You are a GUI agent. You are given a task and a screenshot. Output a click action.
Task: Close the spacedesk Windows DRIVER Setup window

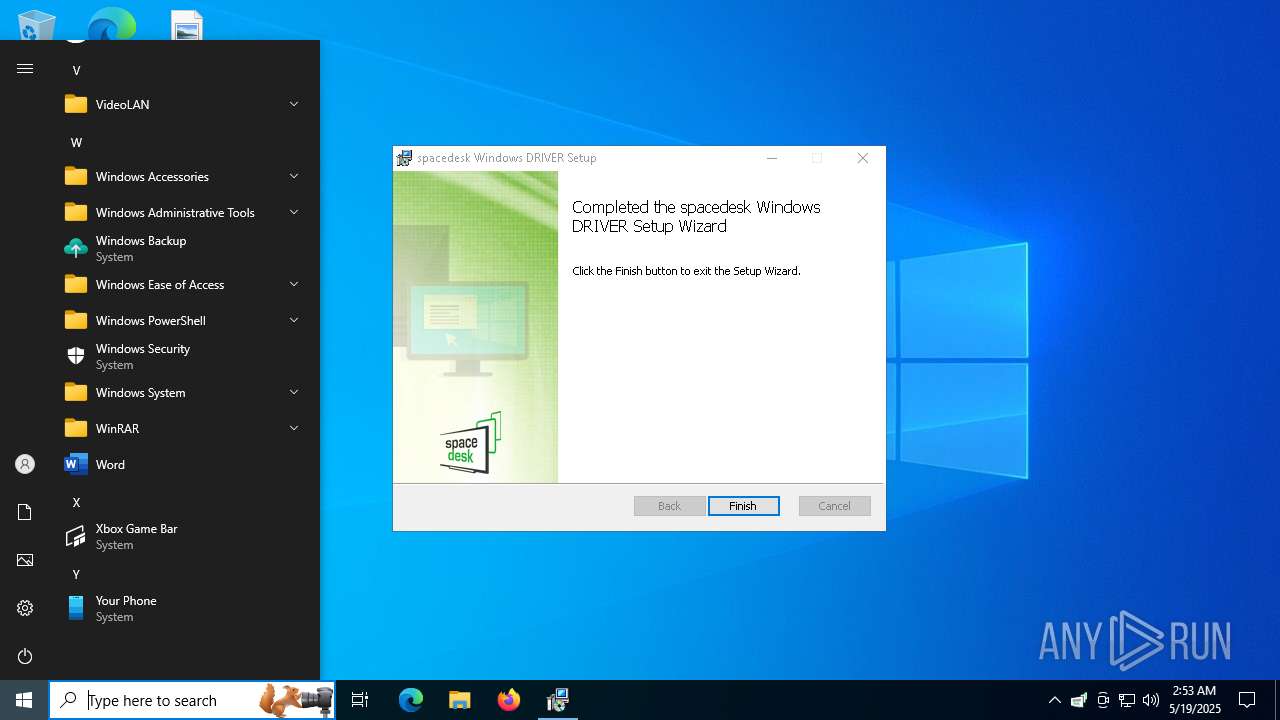(x=862, y=158)
